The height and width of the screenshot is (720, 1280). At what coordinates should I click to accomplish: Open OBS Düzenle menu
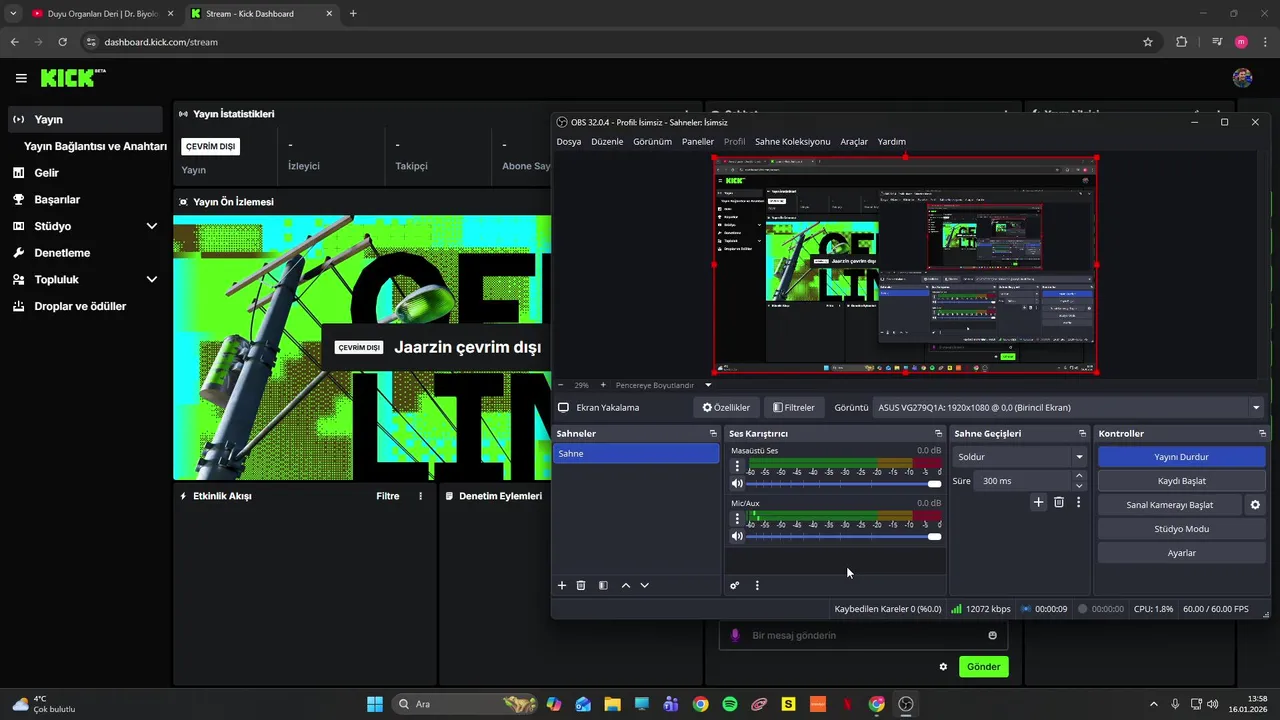pos(607,142)
